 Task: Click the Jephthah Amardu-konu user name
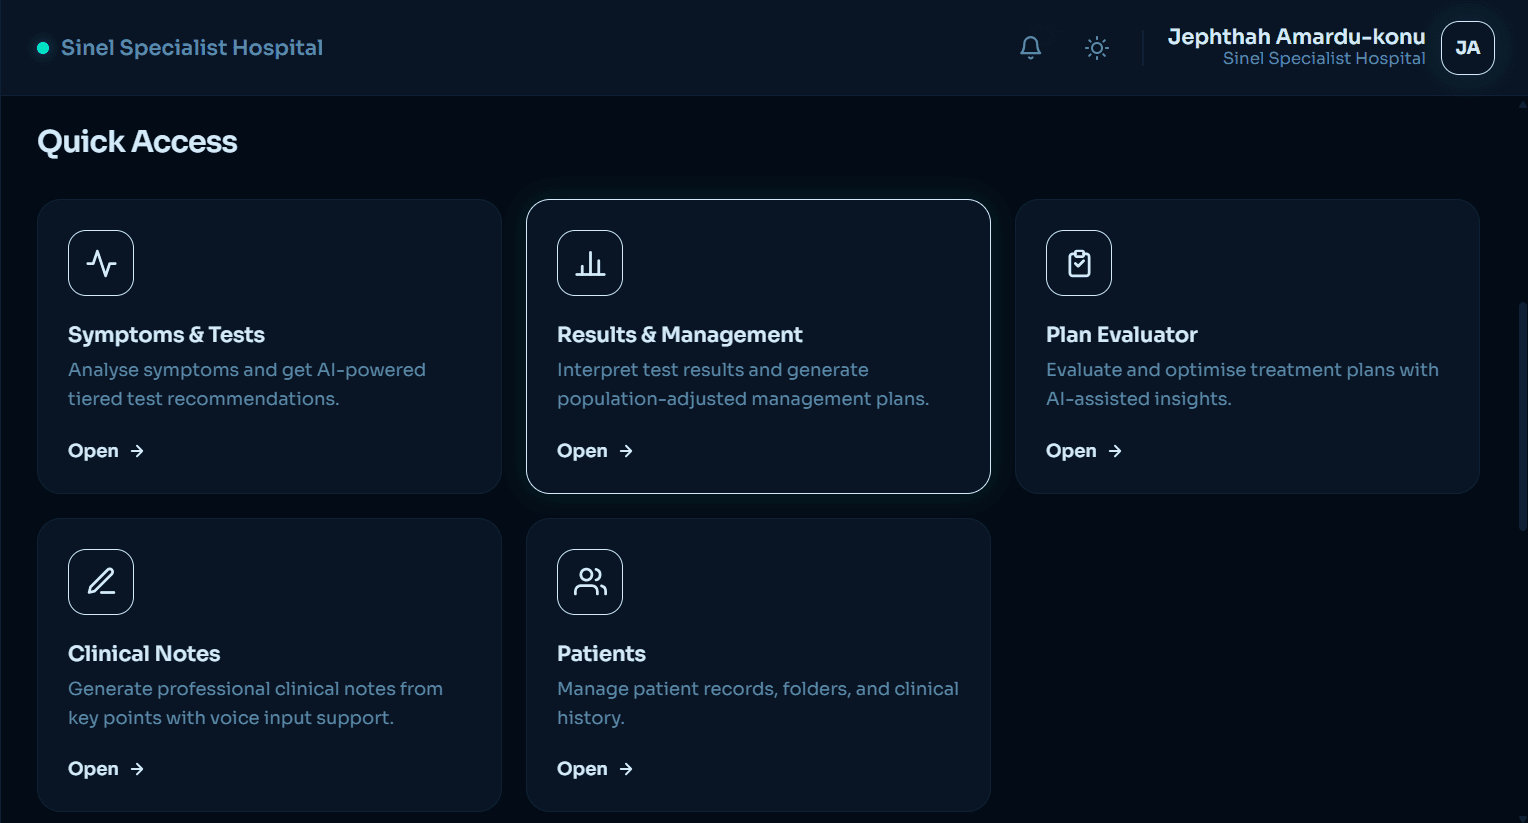(1296, 37)
